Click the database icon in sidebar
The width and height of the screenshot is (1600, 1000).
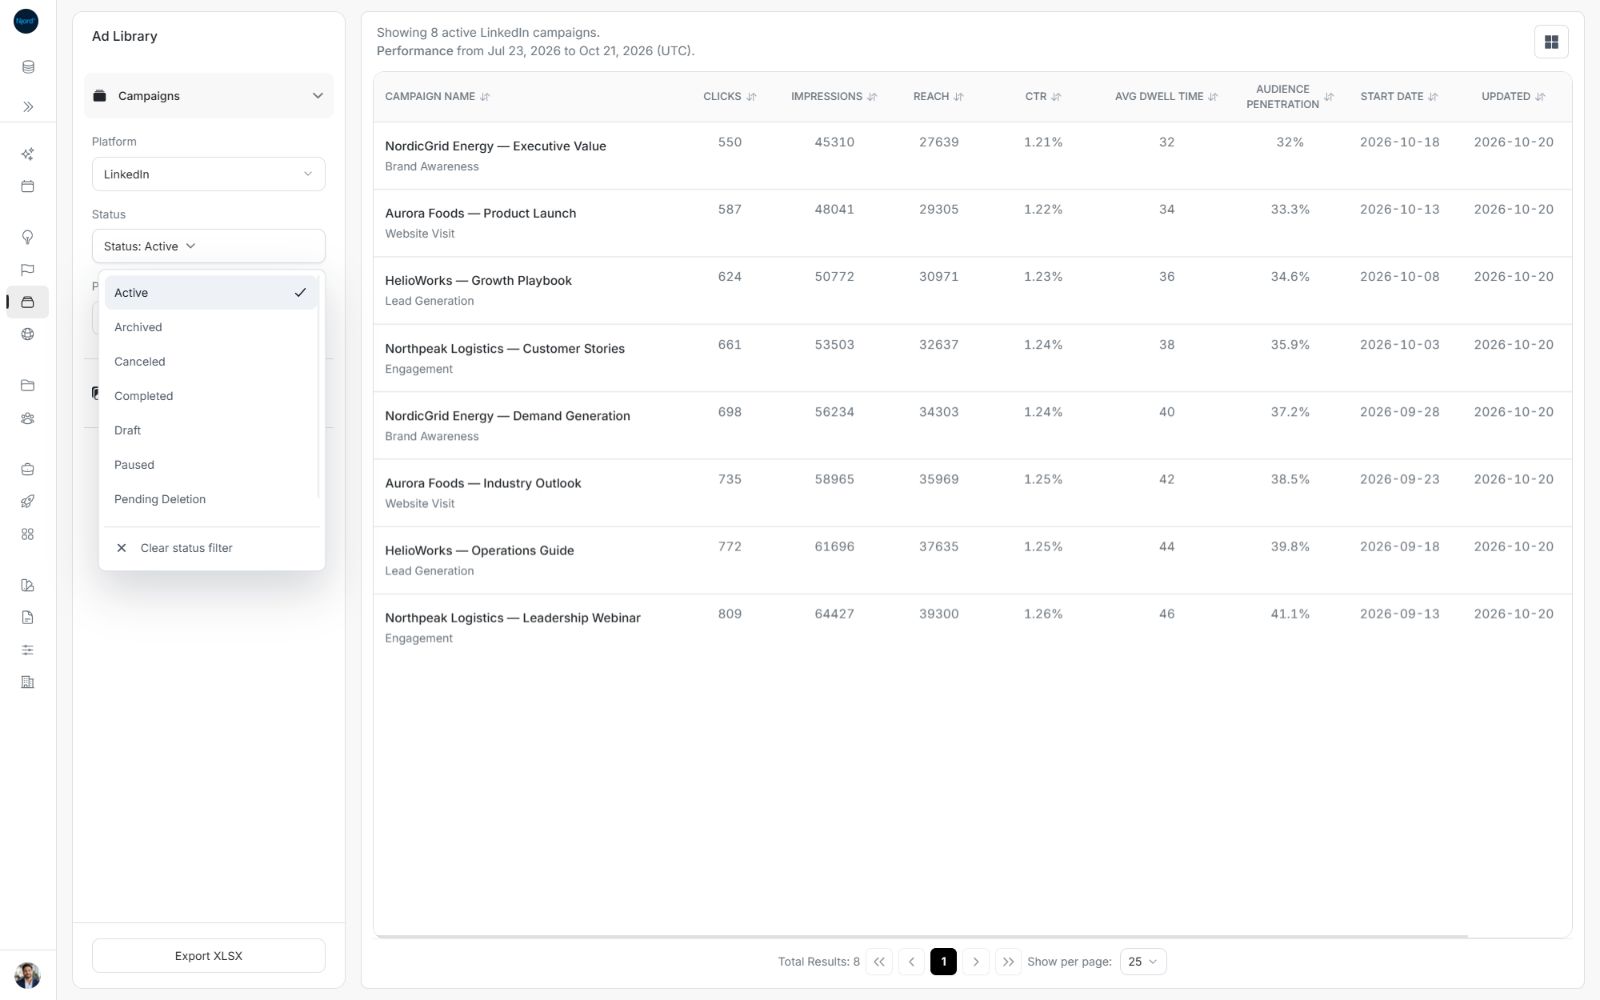(x=28, y=67)
